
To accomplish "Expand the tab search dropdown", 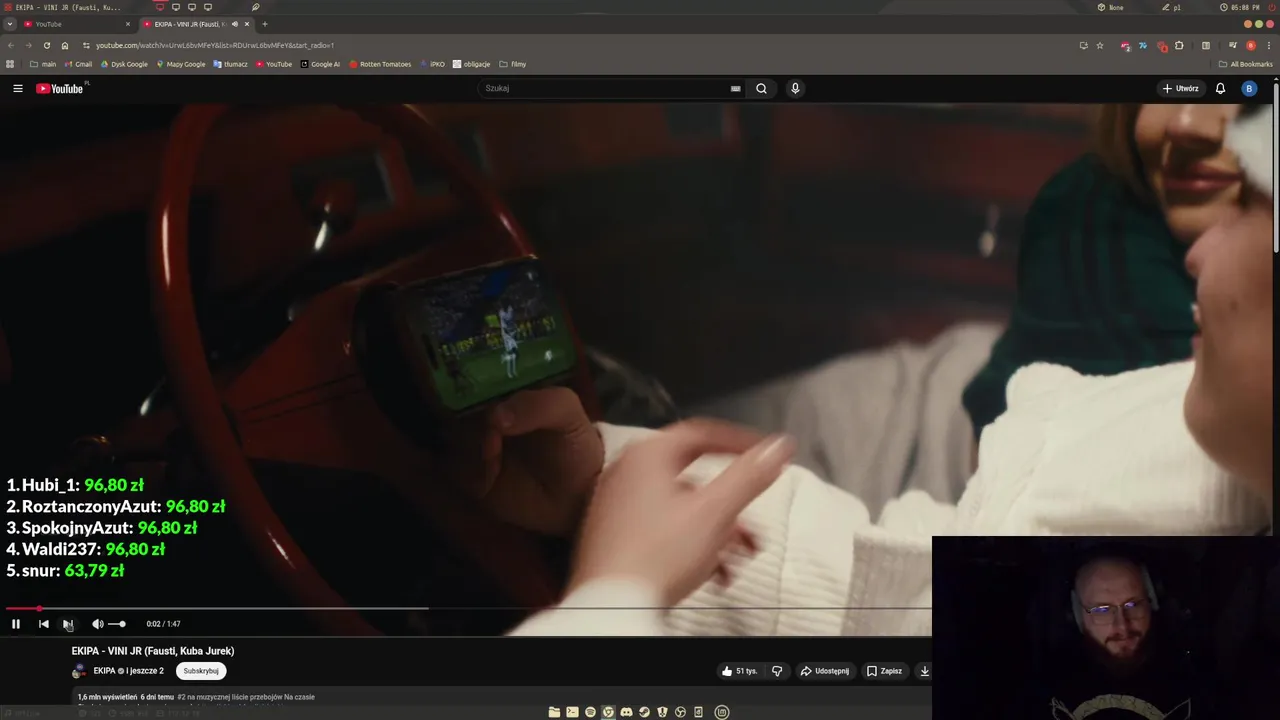I will 9,24.
